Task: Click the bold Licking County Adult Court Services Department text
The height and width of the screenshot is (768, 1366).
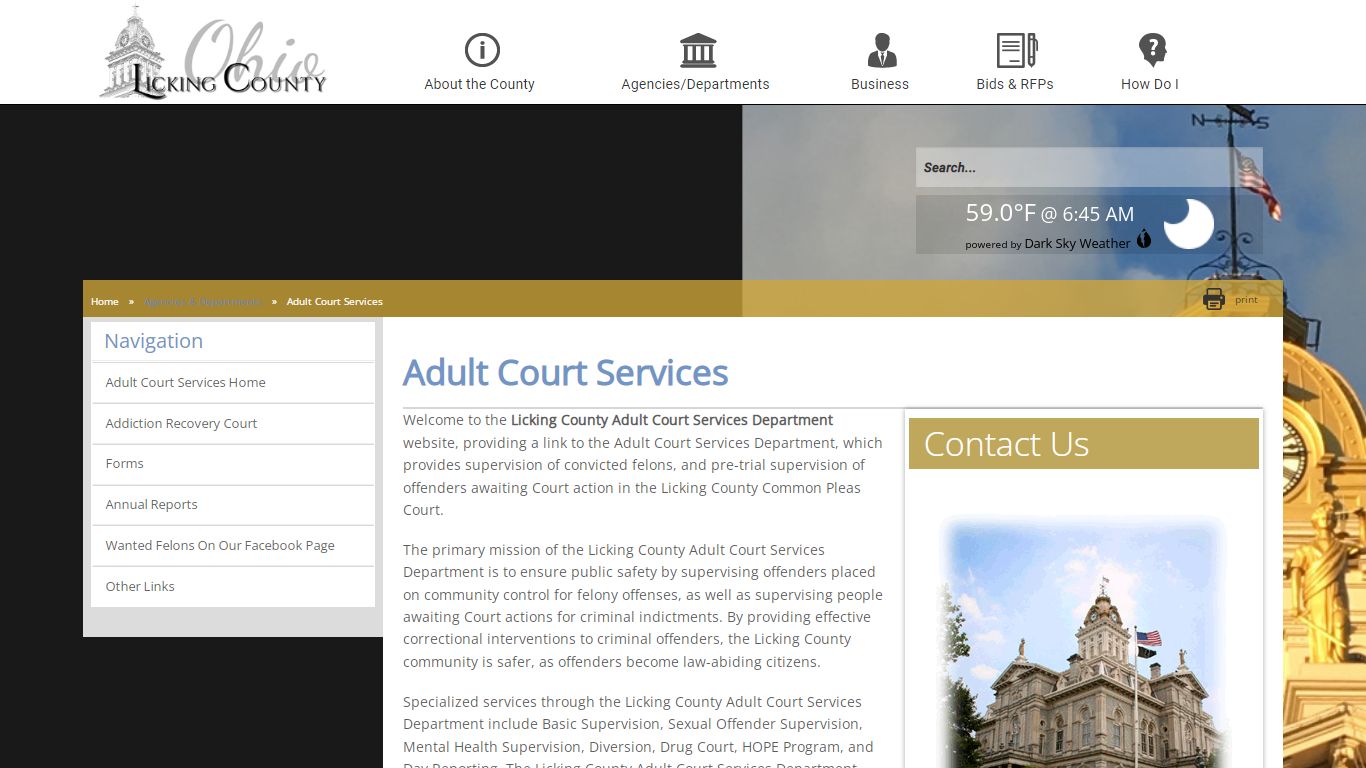Action: (x=672, y=420)
